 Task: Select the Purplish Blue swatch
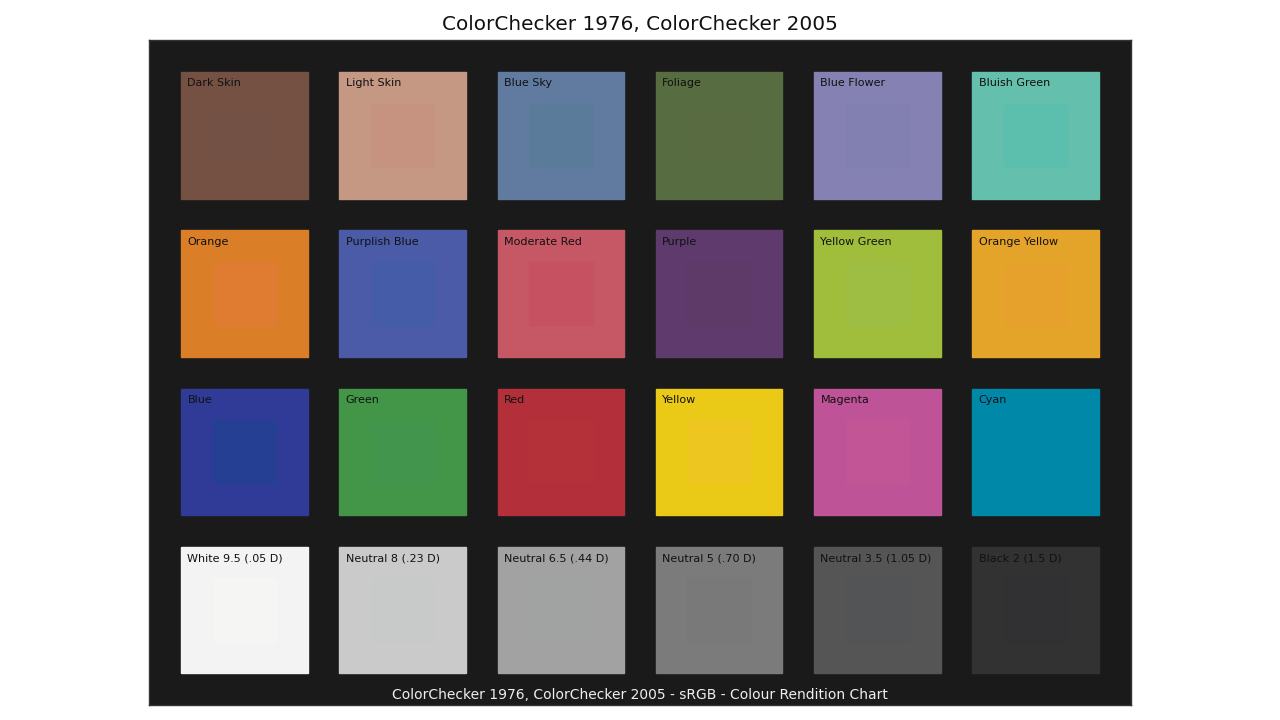[x=403, y=294]
